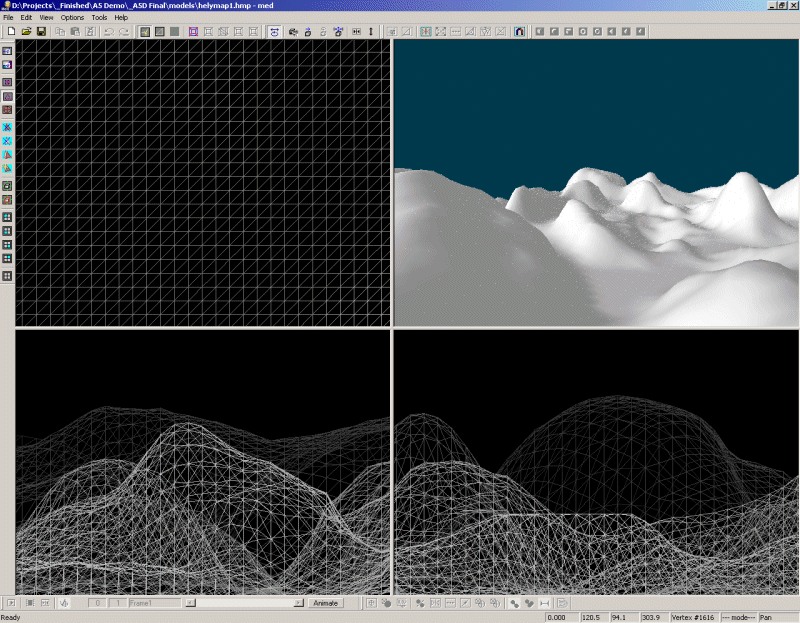This screenshot has width=800, height=623.
Task: Open the Tools menu
Action: tap(99, 18)
